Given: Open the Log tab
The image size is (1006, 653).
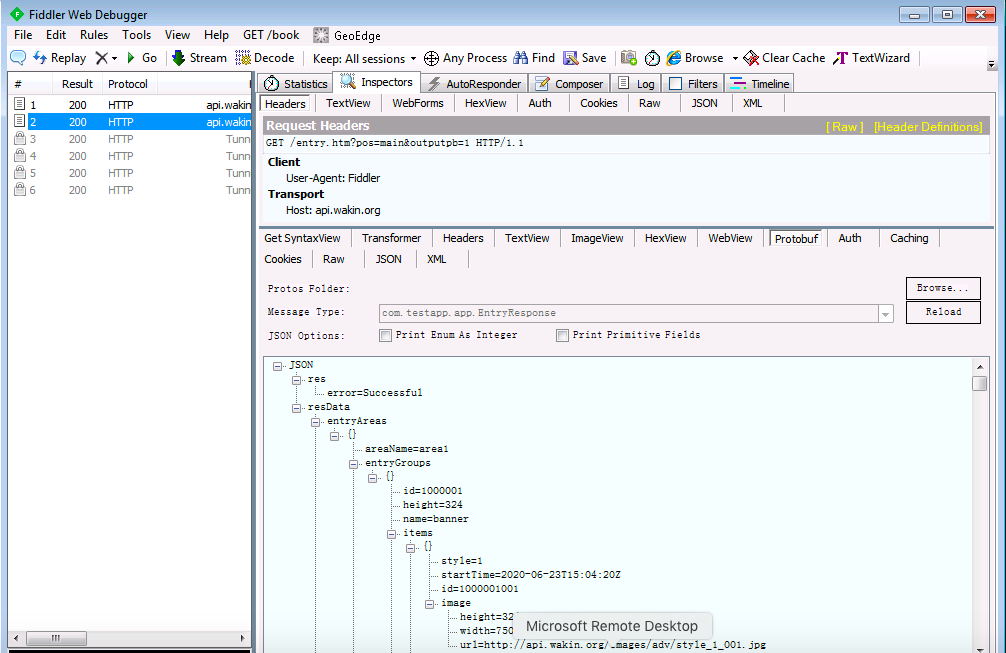Looking at the screenshot, I should [636, 83].
